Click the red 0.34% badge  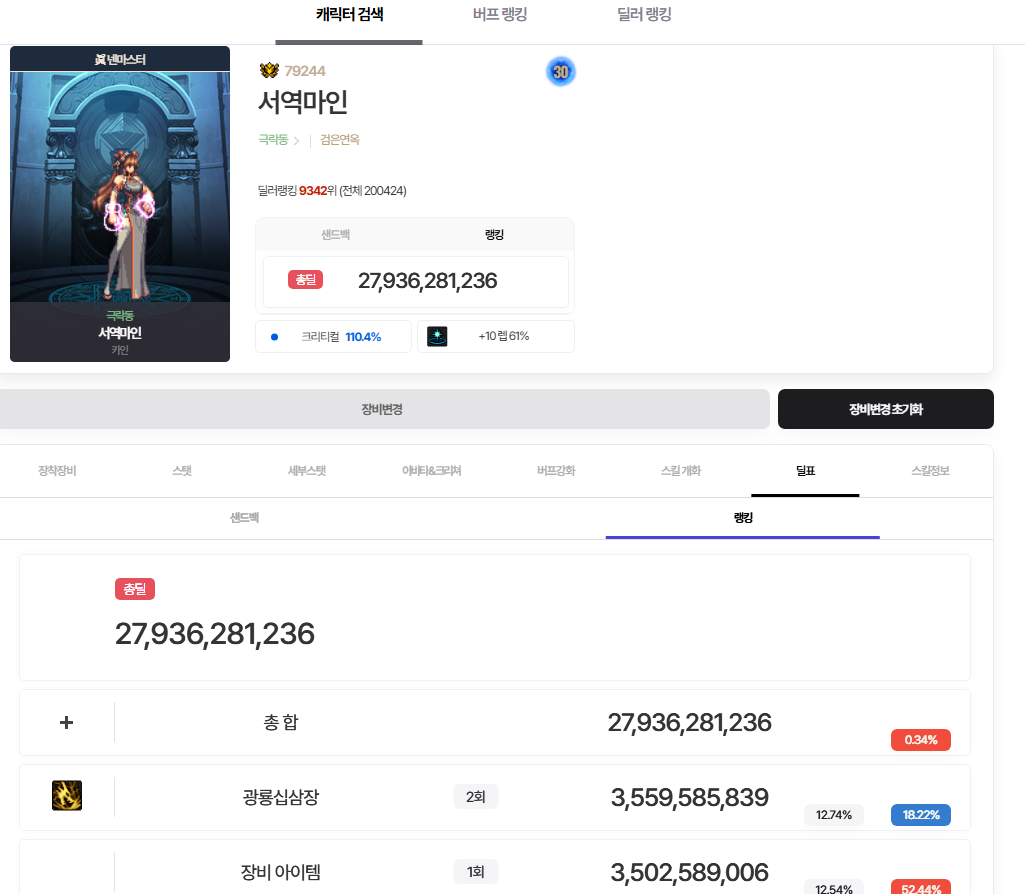pos(920,740)
